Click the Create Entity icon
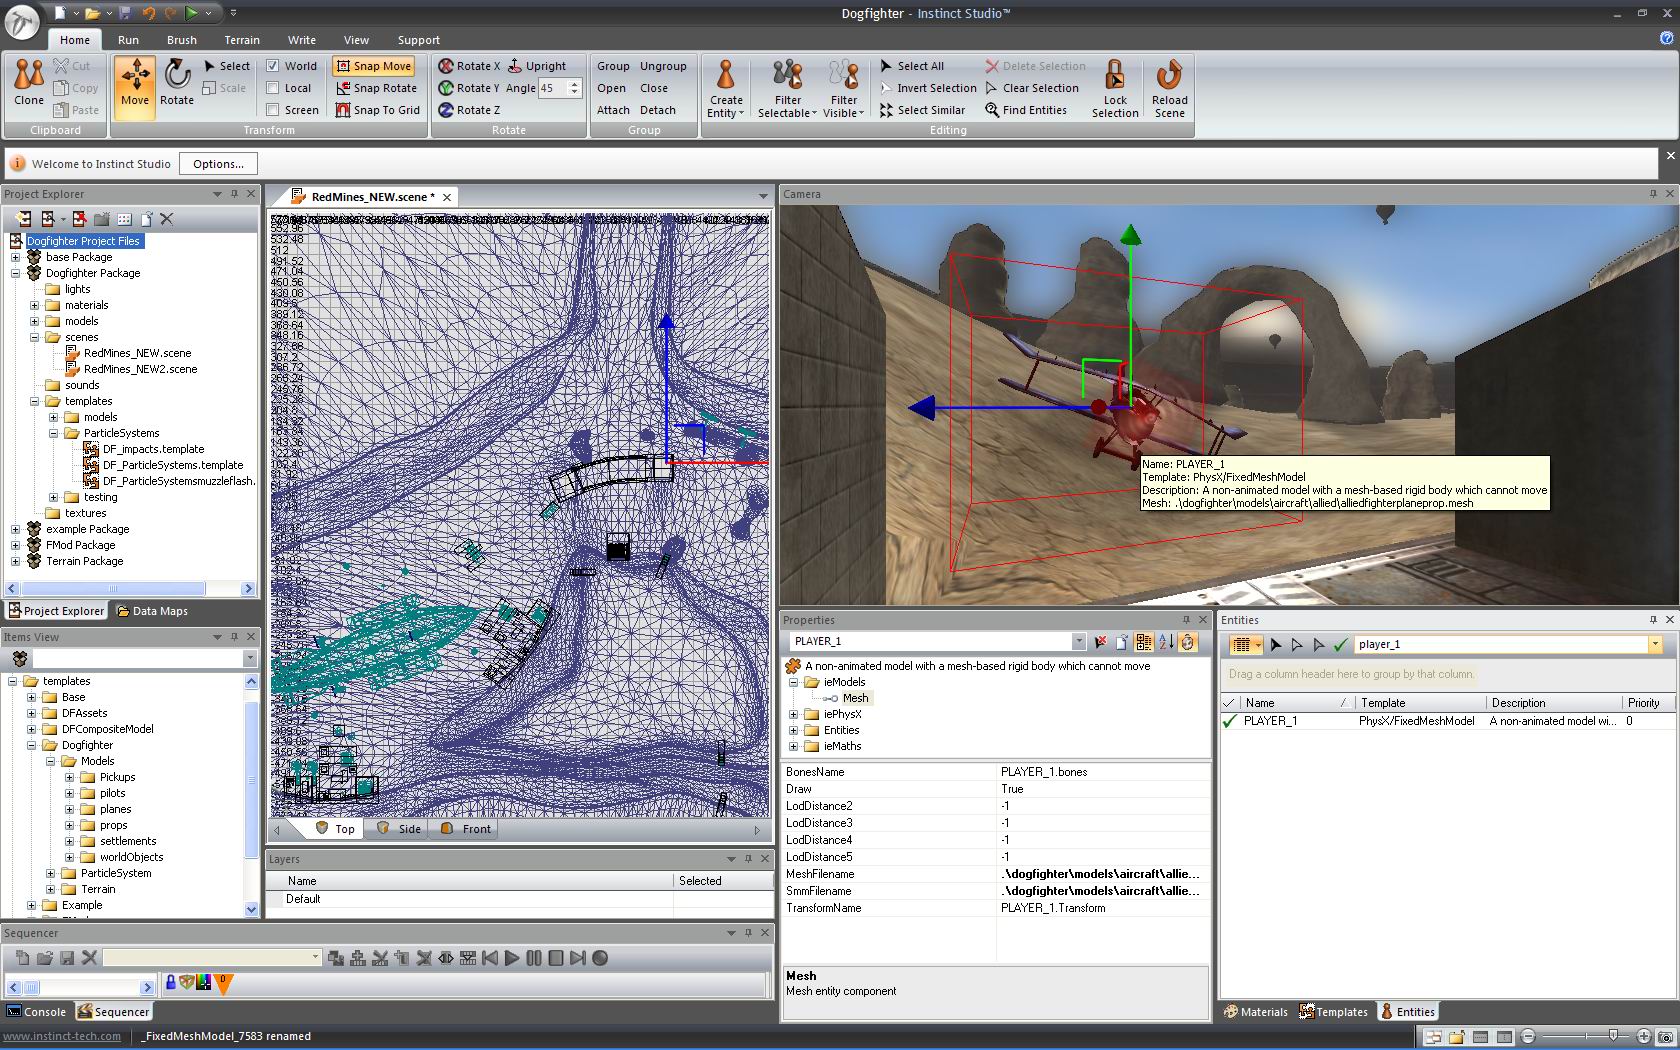The height and width of the screenshot is (1050, 1680). point(726,88)
